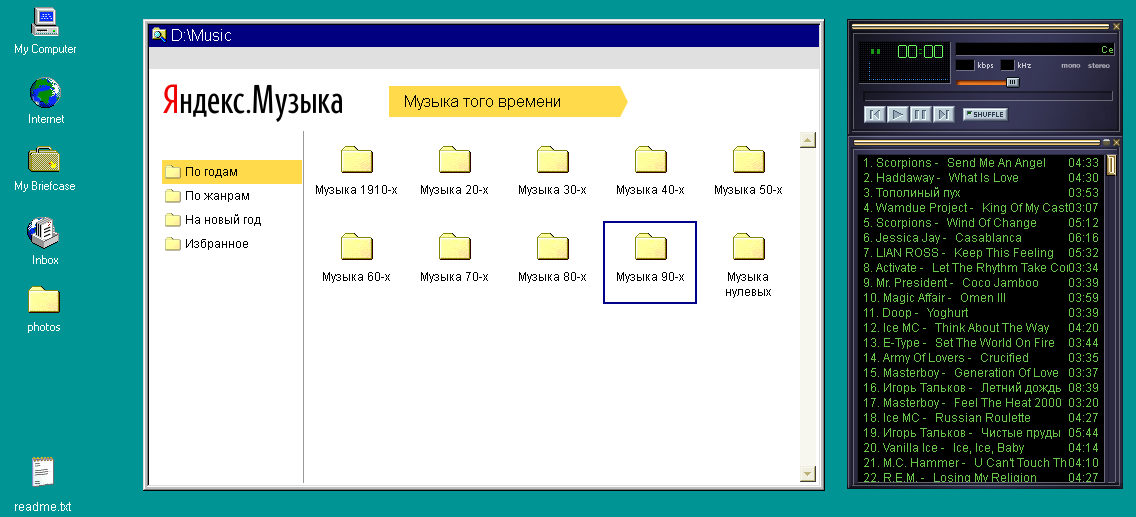Open the Музыка 80-х folder
This screenshot has width=1136, height=517.
point(552,257)
